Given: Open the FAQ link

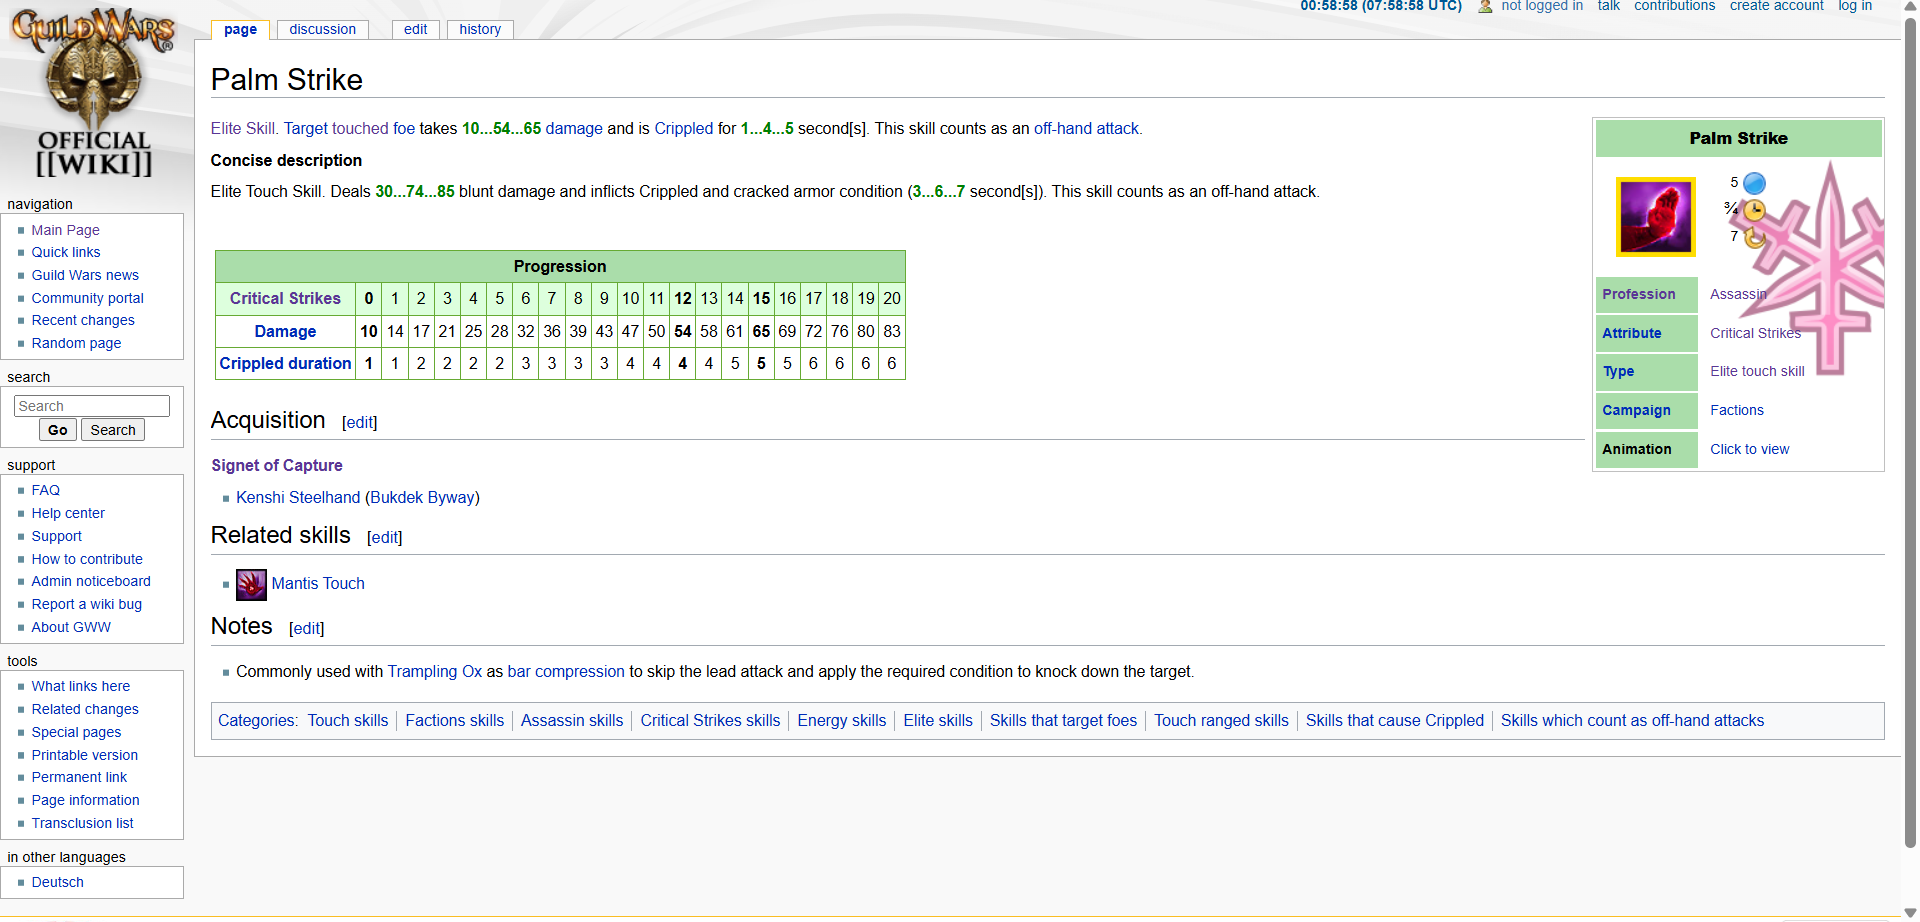Looking at the screenshot, I should pos(45,490).
